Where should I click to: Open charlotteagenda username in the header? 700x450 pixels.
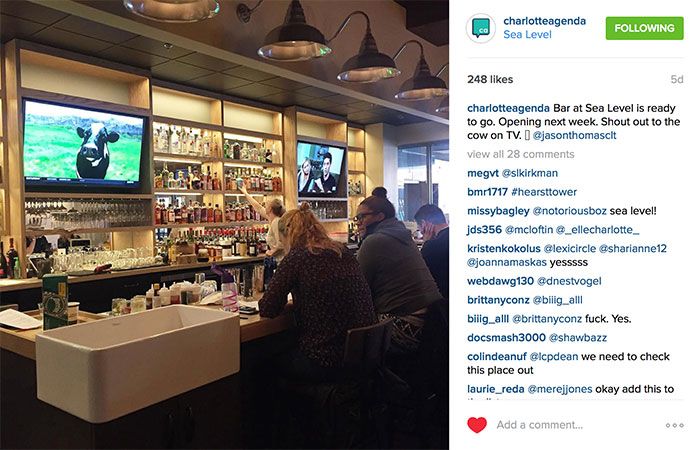544,21
